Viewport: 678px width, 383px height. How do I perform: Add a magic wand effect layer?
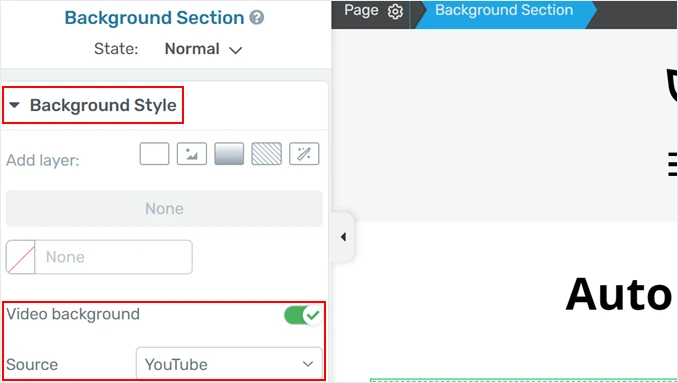click(x=304, y=154)
